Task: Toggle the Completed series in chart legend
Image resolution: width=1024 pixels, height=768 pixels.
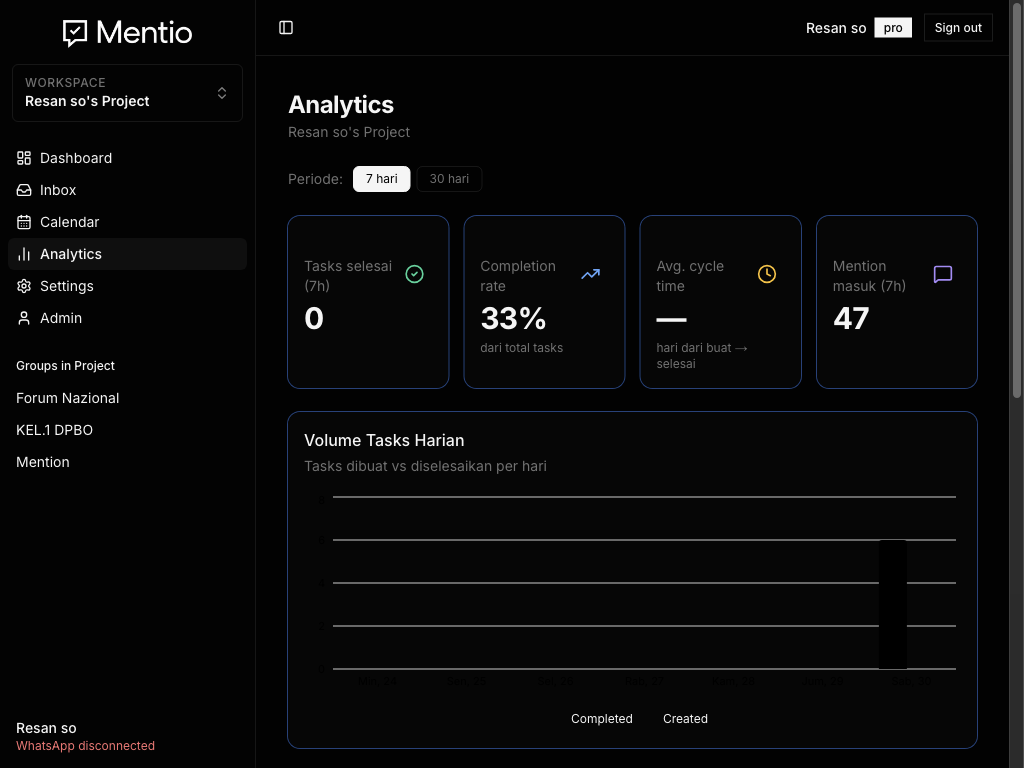Action: 601,718
